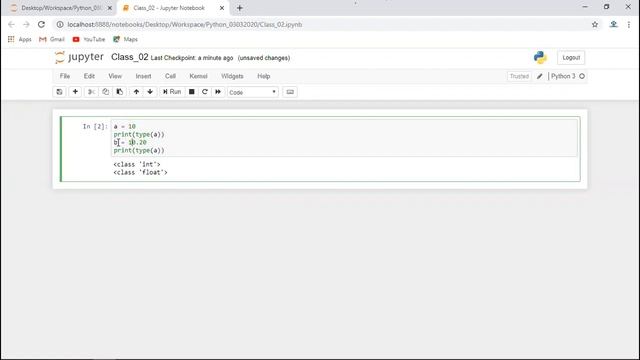Click output text <class 'int'>
The image size is (640, 360).
tap(137, 164)
